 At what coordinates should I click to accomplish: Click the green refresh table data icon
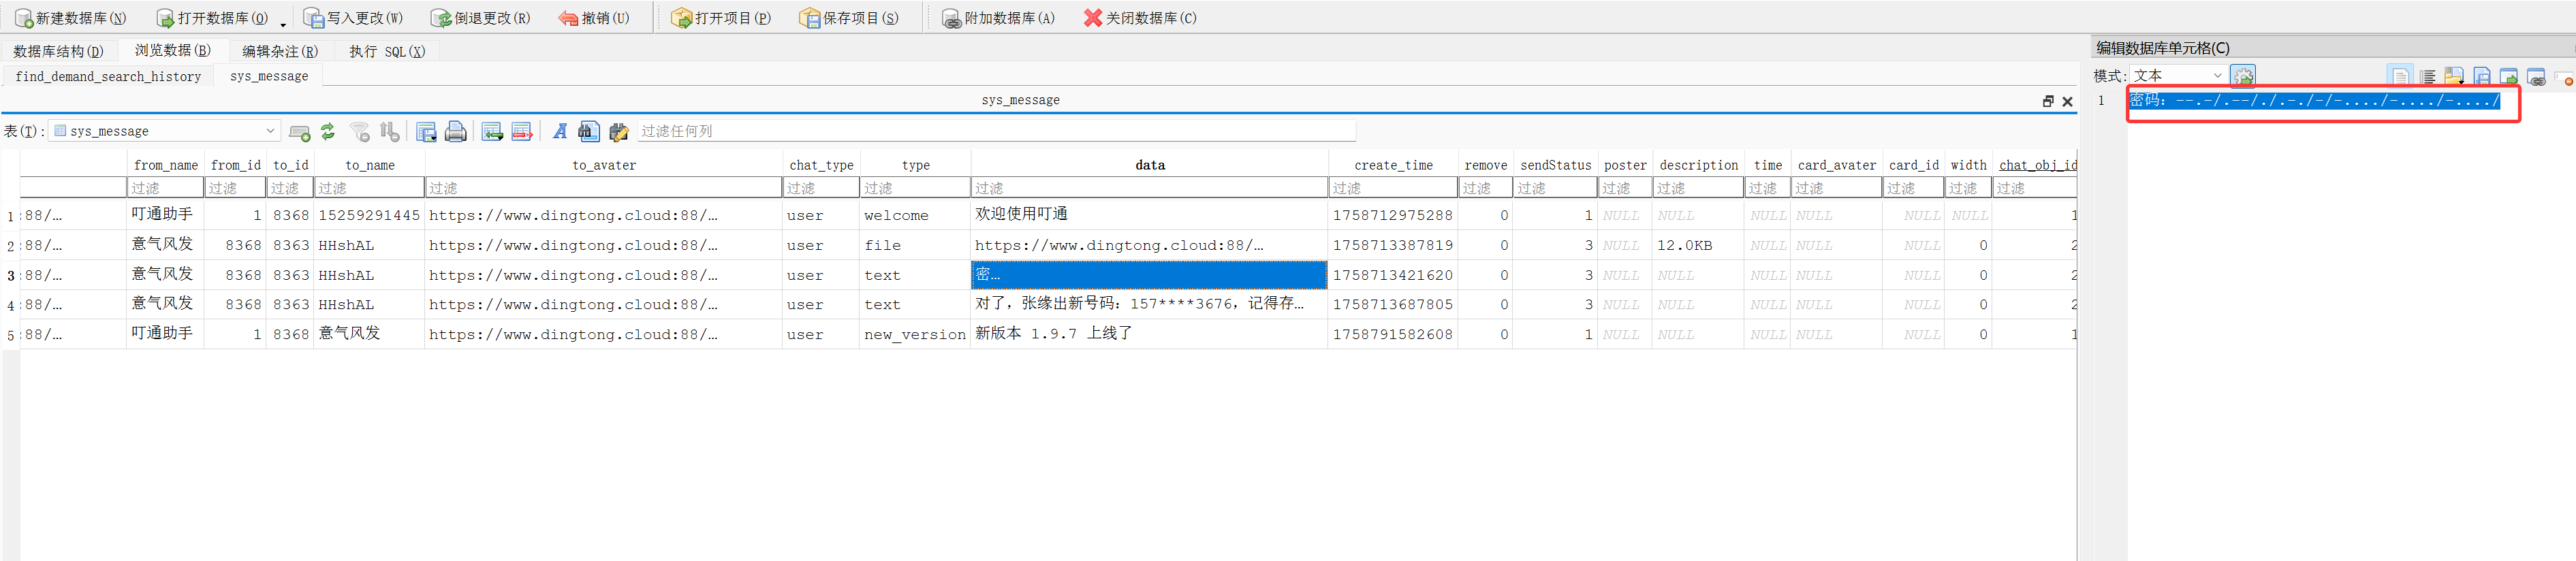pos(327,131)
